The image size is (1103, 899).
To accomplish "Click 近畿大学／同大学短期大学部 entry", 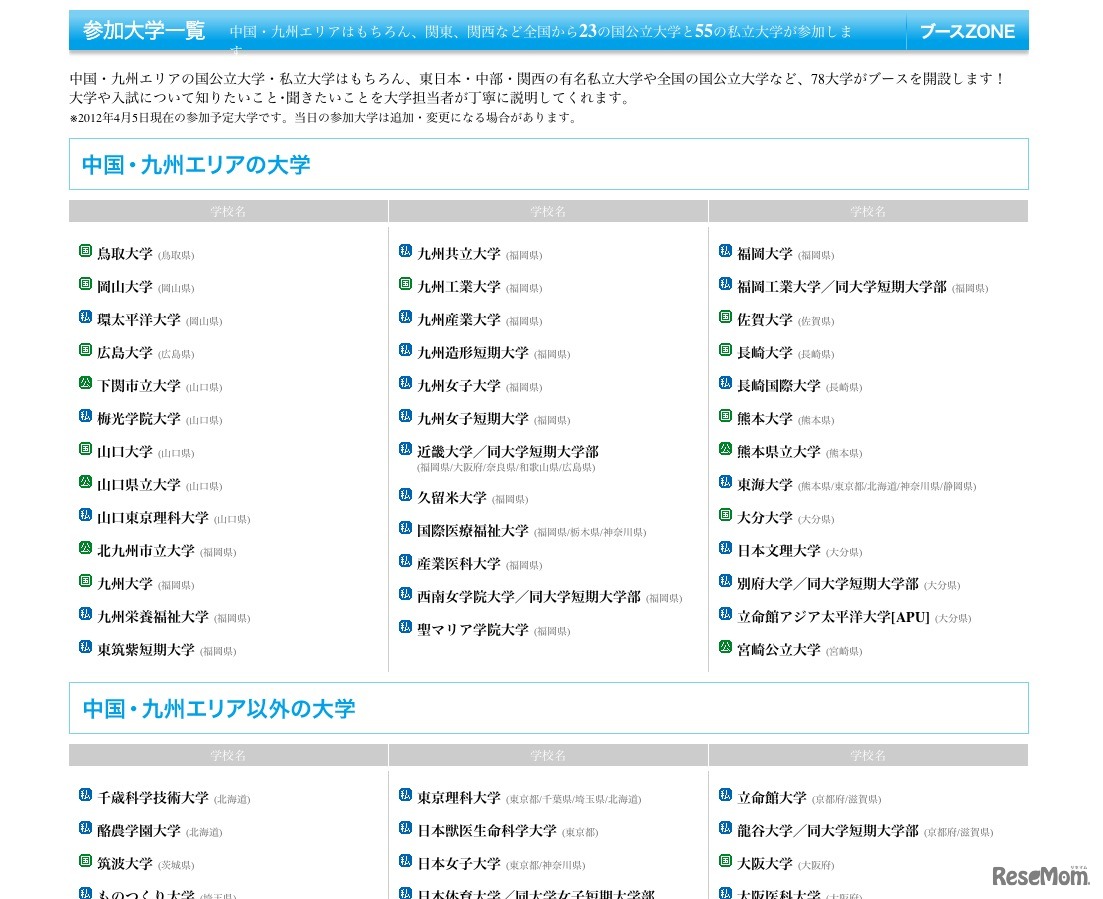I will [x=509, y=451].
